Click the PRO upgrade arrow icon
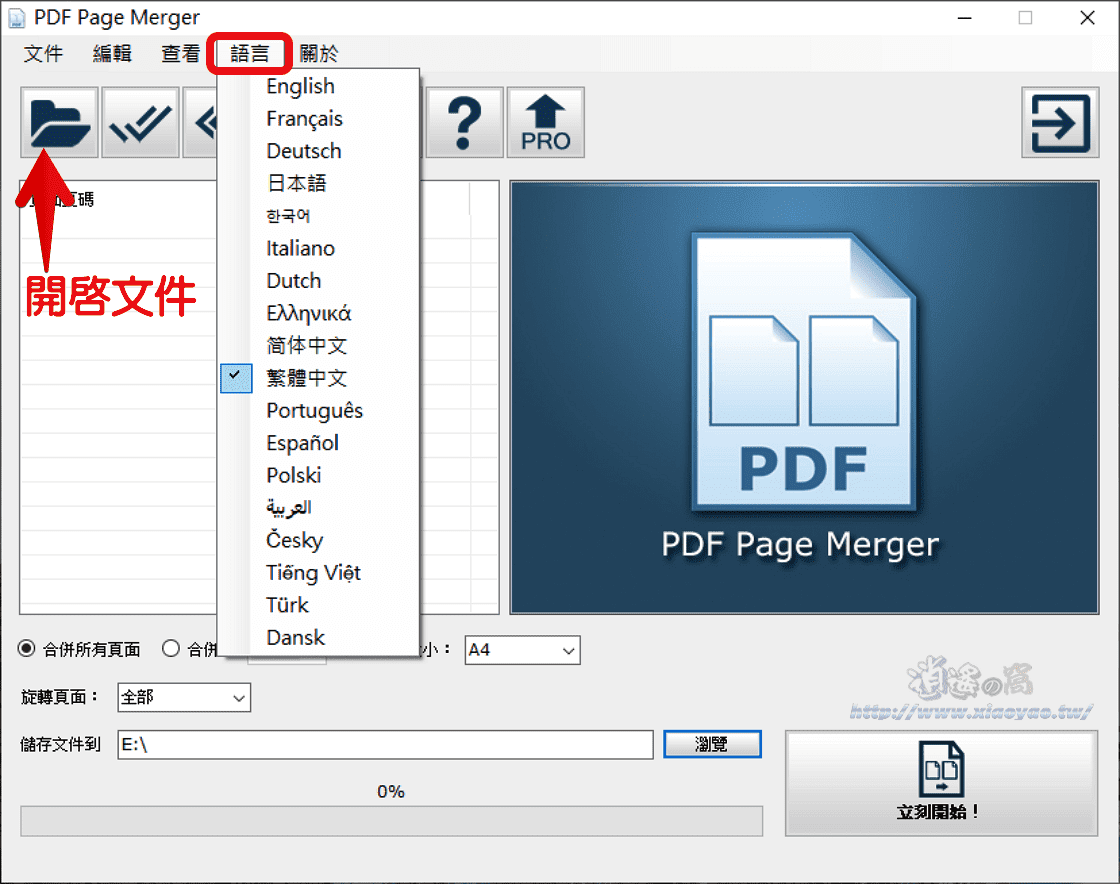This screenshot has height=884, width=1120. click(x=546, y=123)
